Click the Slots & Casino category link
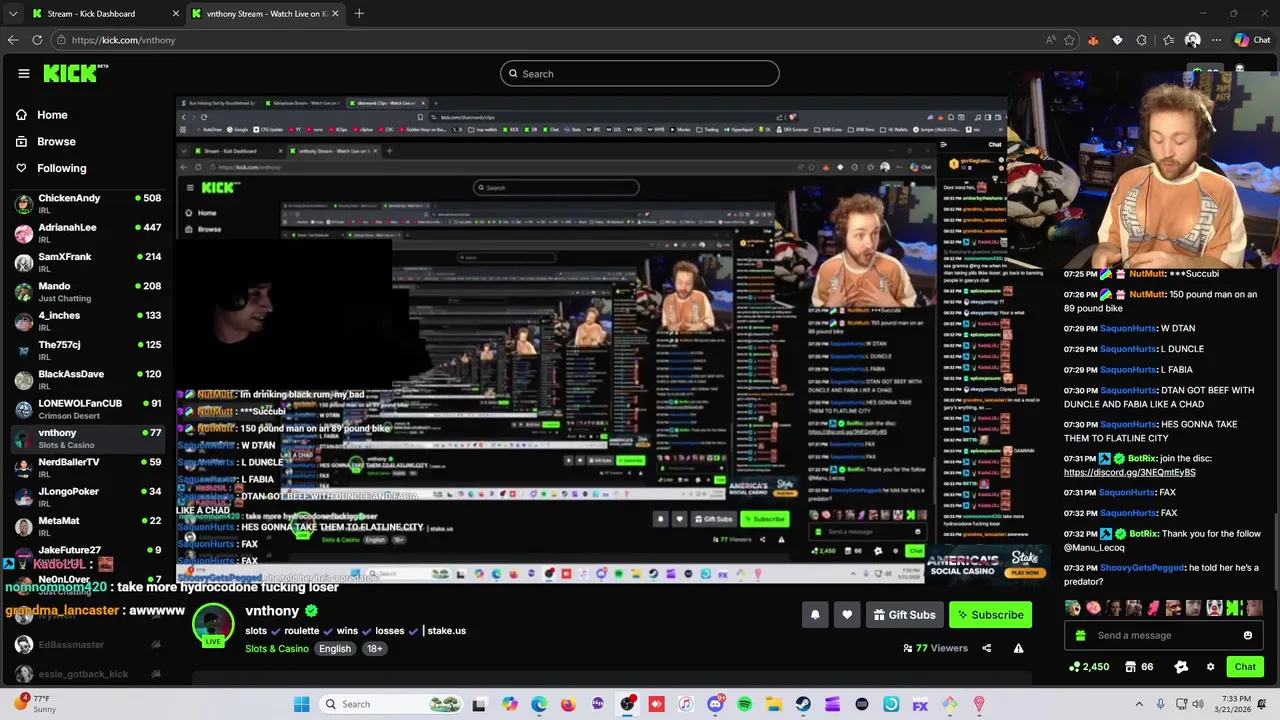The height and width of the screenshot is (720, 1280). pyautogui.click(x=277, y=649)
